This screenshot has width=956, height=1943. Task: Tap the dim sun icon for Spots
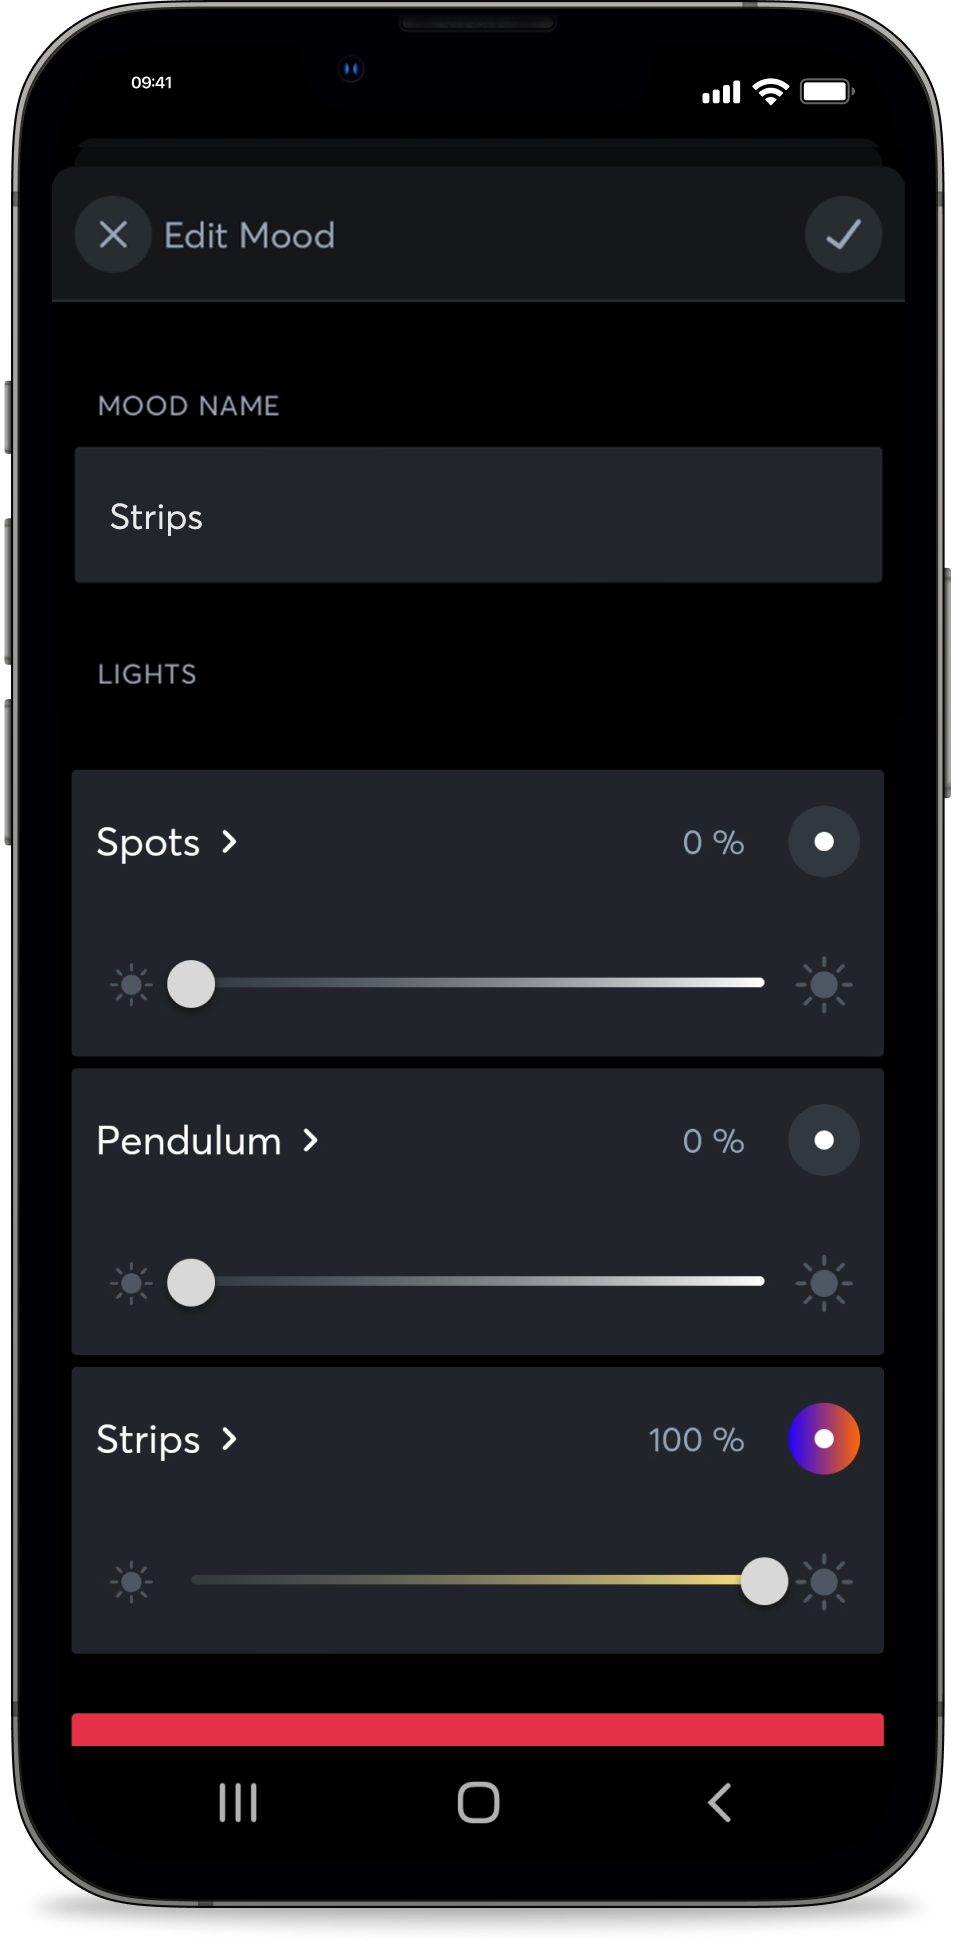131,984
